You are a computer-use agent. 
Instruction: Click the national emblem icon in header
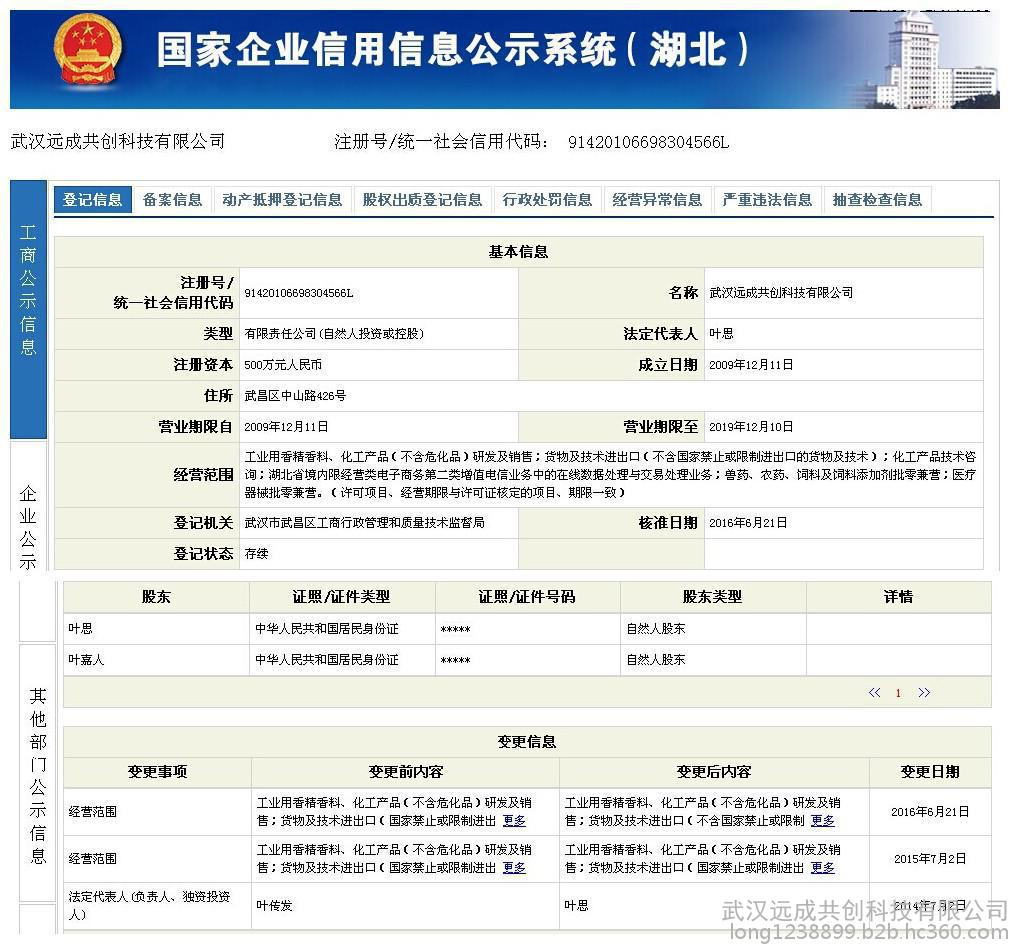[x=88, y=53]
